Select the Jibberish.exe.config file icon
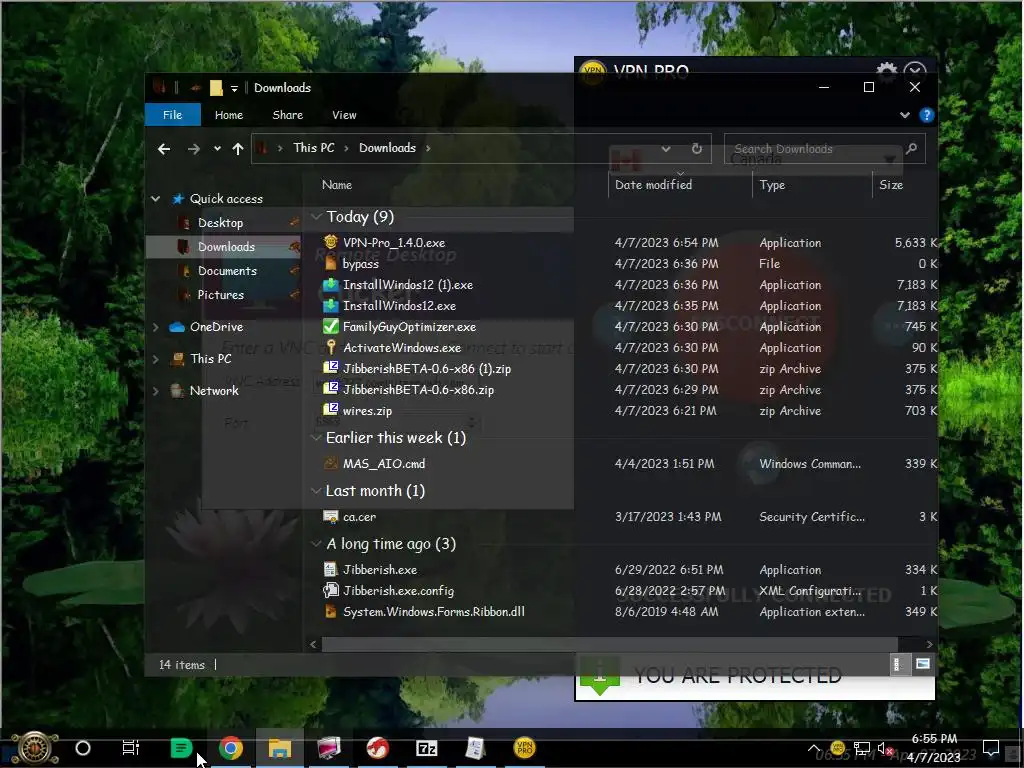Viewport: 1024px width, 768px height. coord(331,590)
